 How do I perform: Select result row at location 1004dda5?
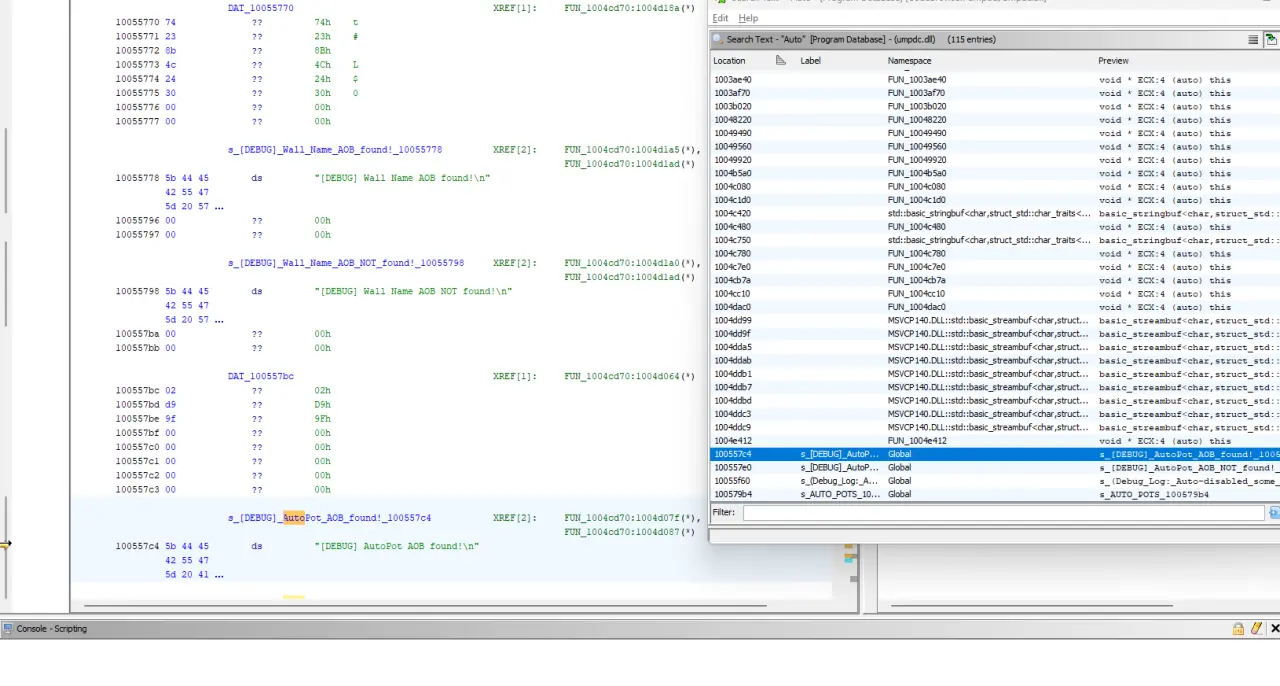coord(995,347)
